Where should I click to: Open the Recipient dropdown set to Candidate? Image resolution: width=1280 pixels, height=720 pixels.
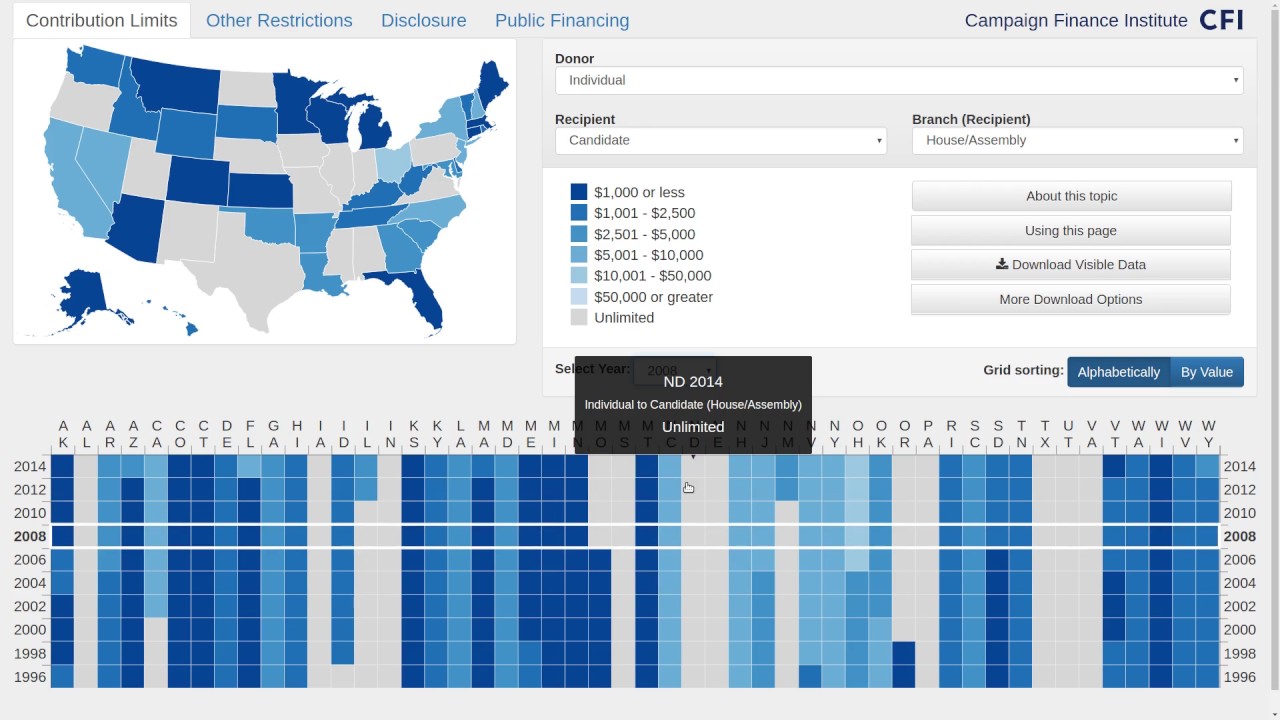point(721,140)
